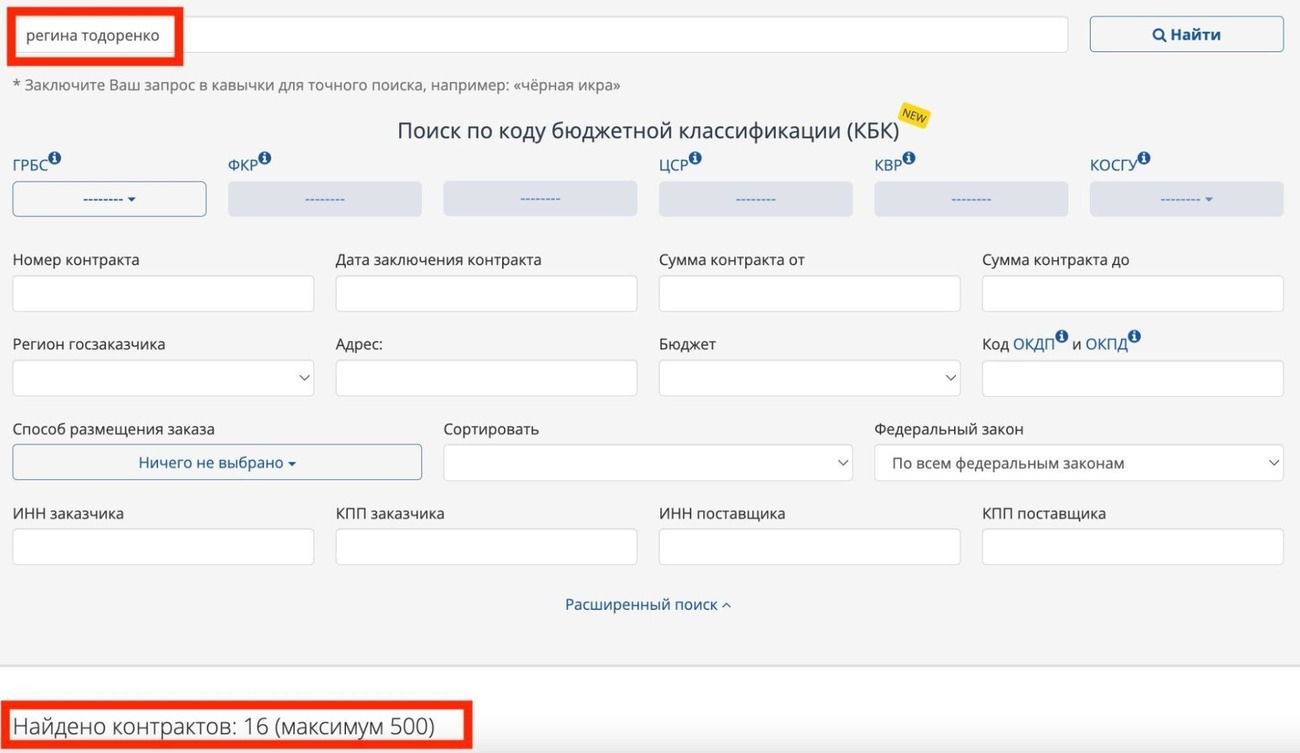1300x753 pixels.
Task: Expand the КОСГУ dropdown
Action: (x=1186, y=199)
